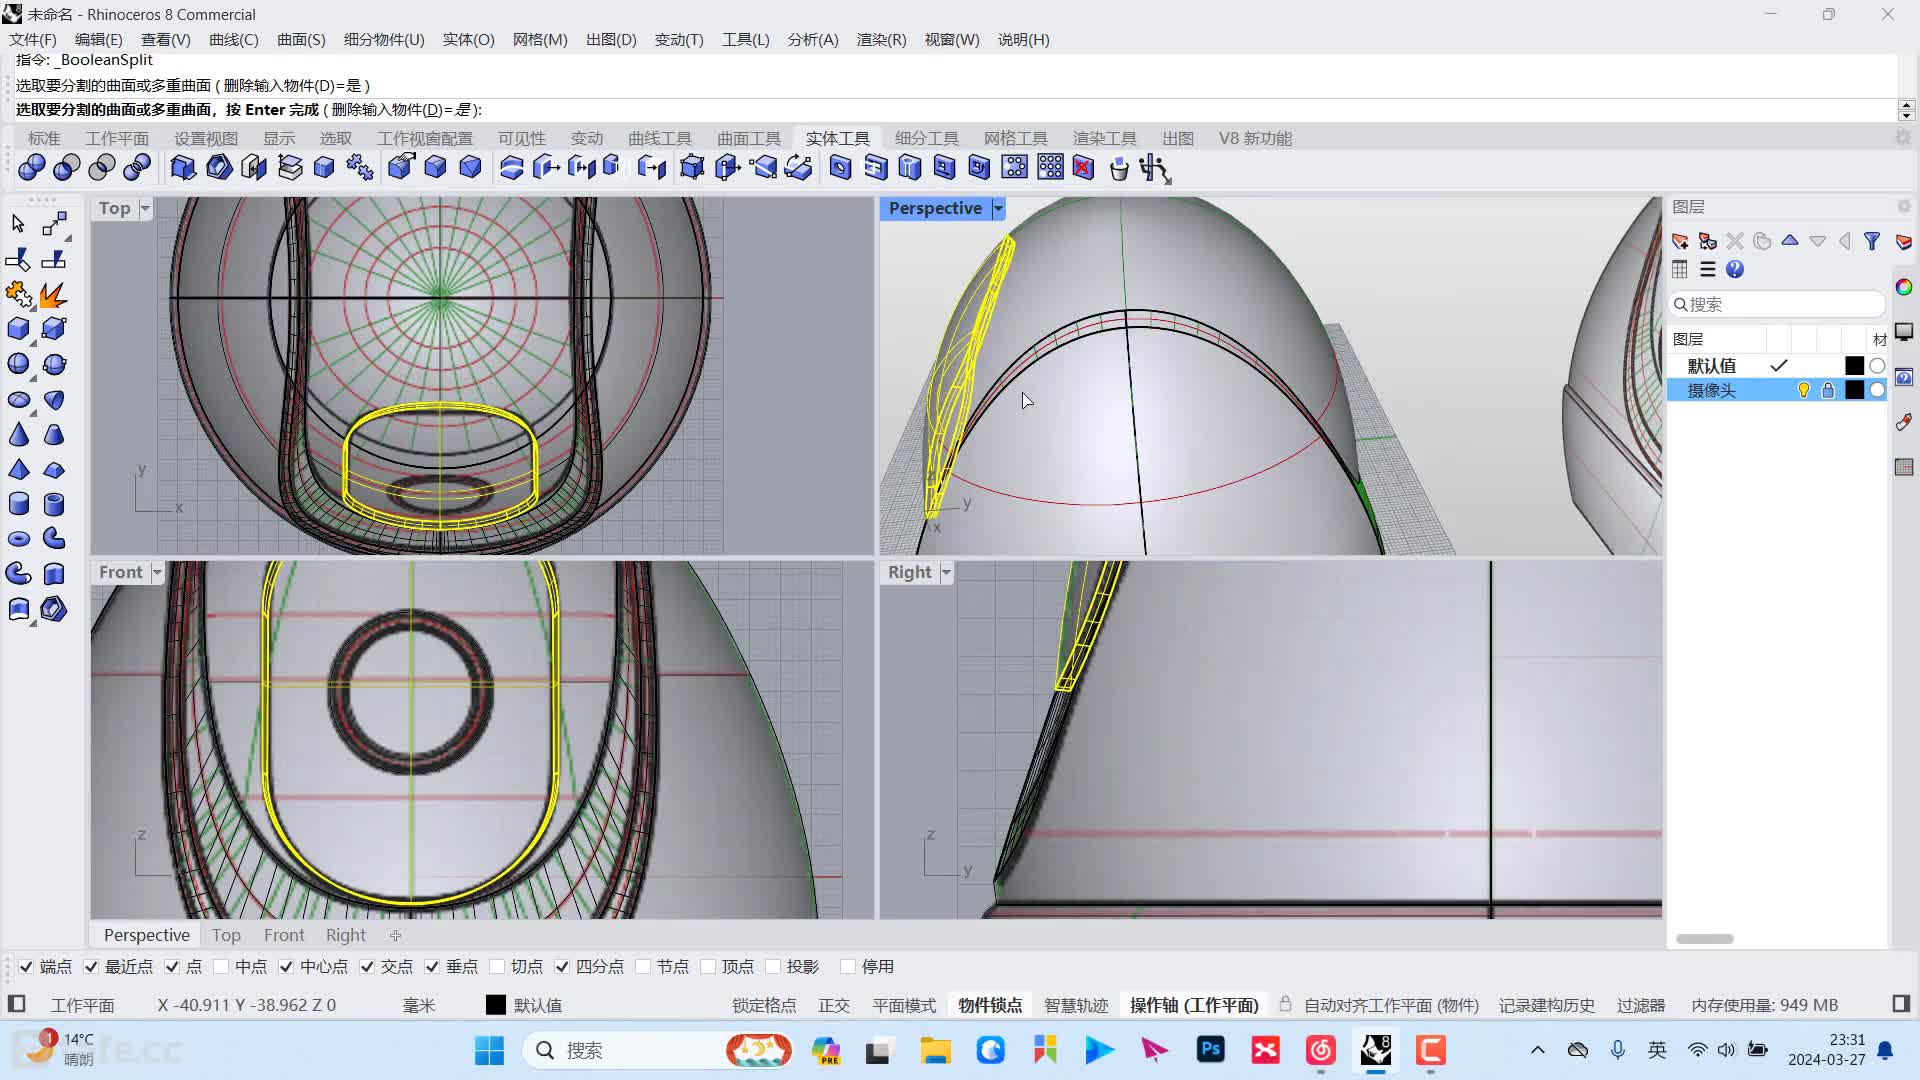Enable the 节点 (Knot) osnap checkbox
This screenshot has width=1920, height=1080.
[x=643, y=966]
